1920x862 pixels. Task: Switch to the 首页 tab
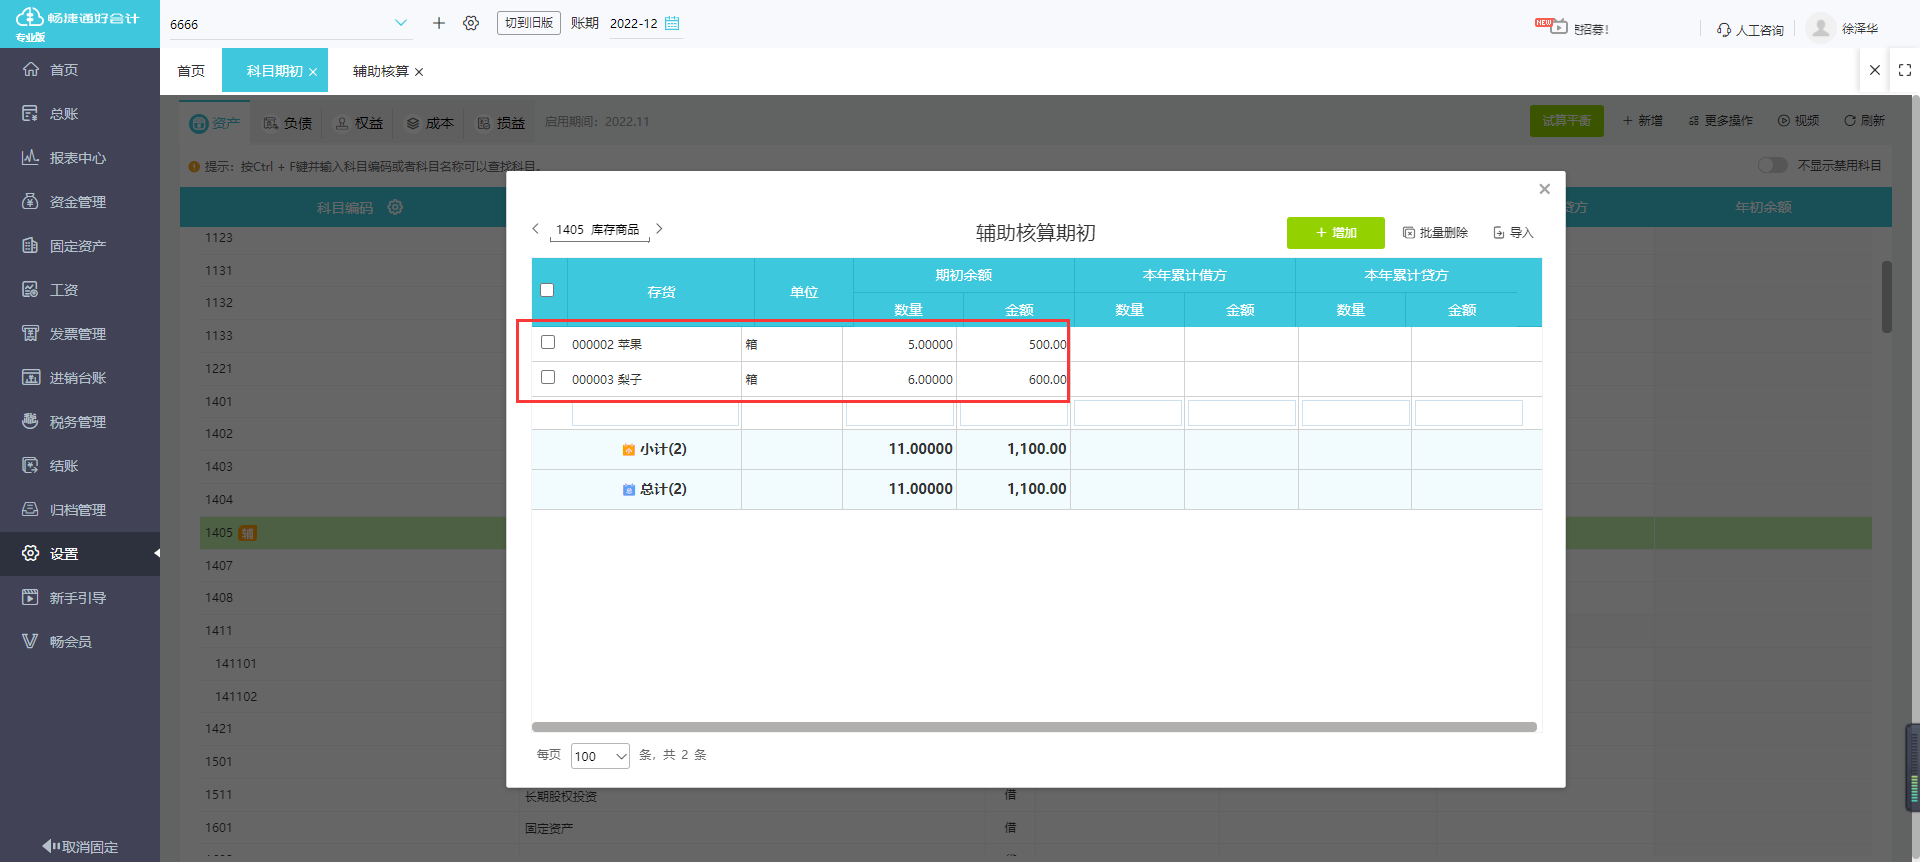pyautogui.click(x=191, y=71)
